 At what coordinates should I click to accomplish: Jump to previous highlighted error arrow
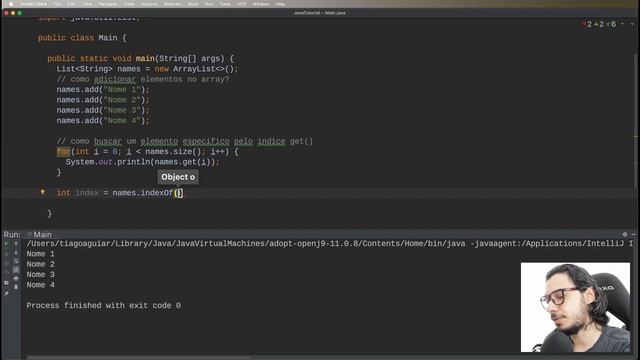coord(622,24)
